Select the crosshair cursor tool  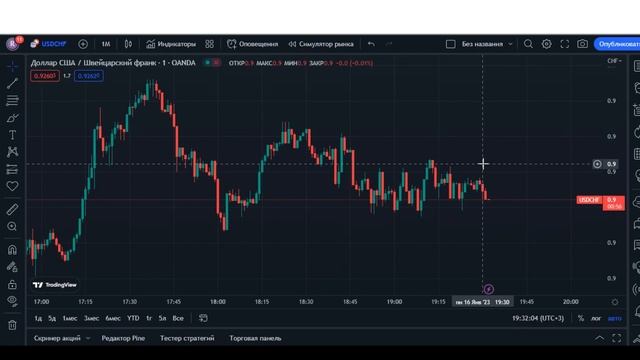click(x=12, y=66)
